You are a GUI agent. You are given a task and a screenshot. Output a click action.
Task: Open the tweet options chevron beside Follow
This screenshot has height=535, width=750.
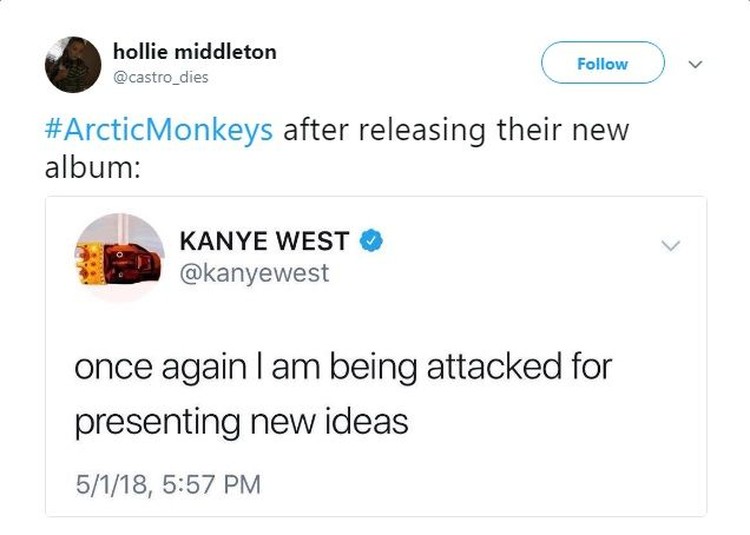pos(695,64)
